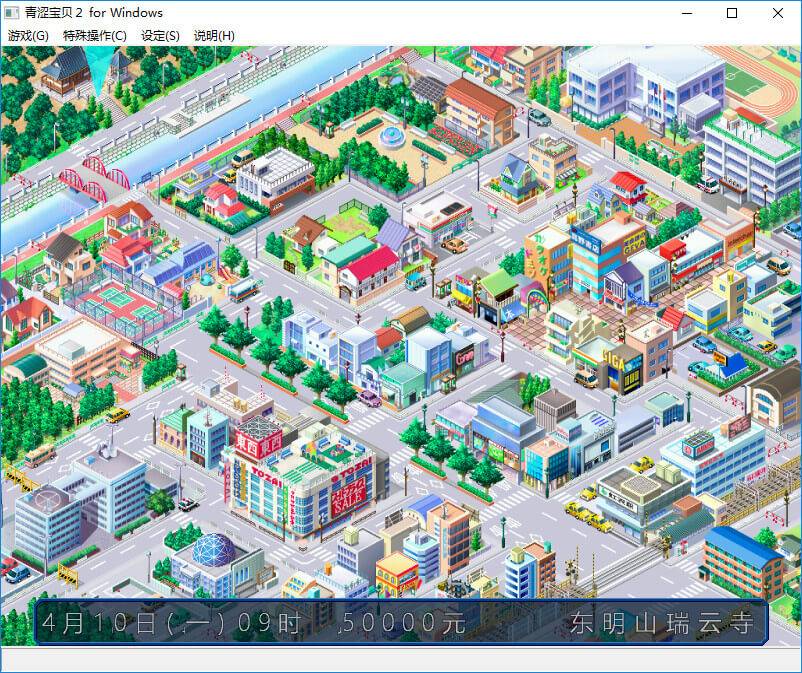The width and height of the screenshot is (802, 673).
Task: Click the 东明山瑞云寺 location name label
Action: coord(662,623)
